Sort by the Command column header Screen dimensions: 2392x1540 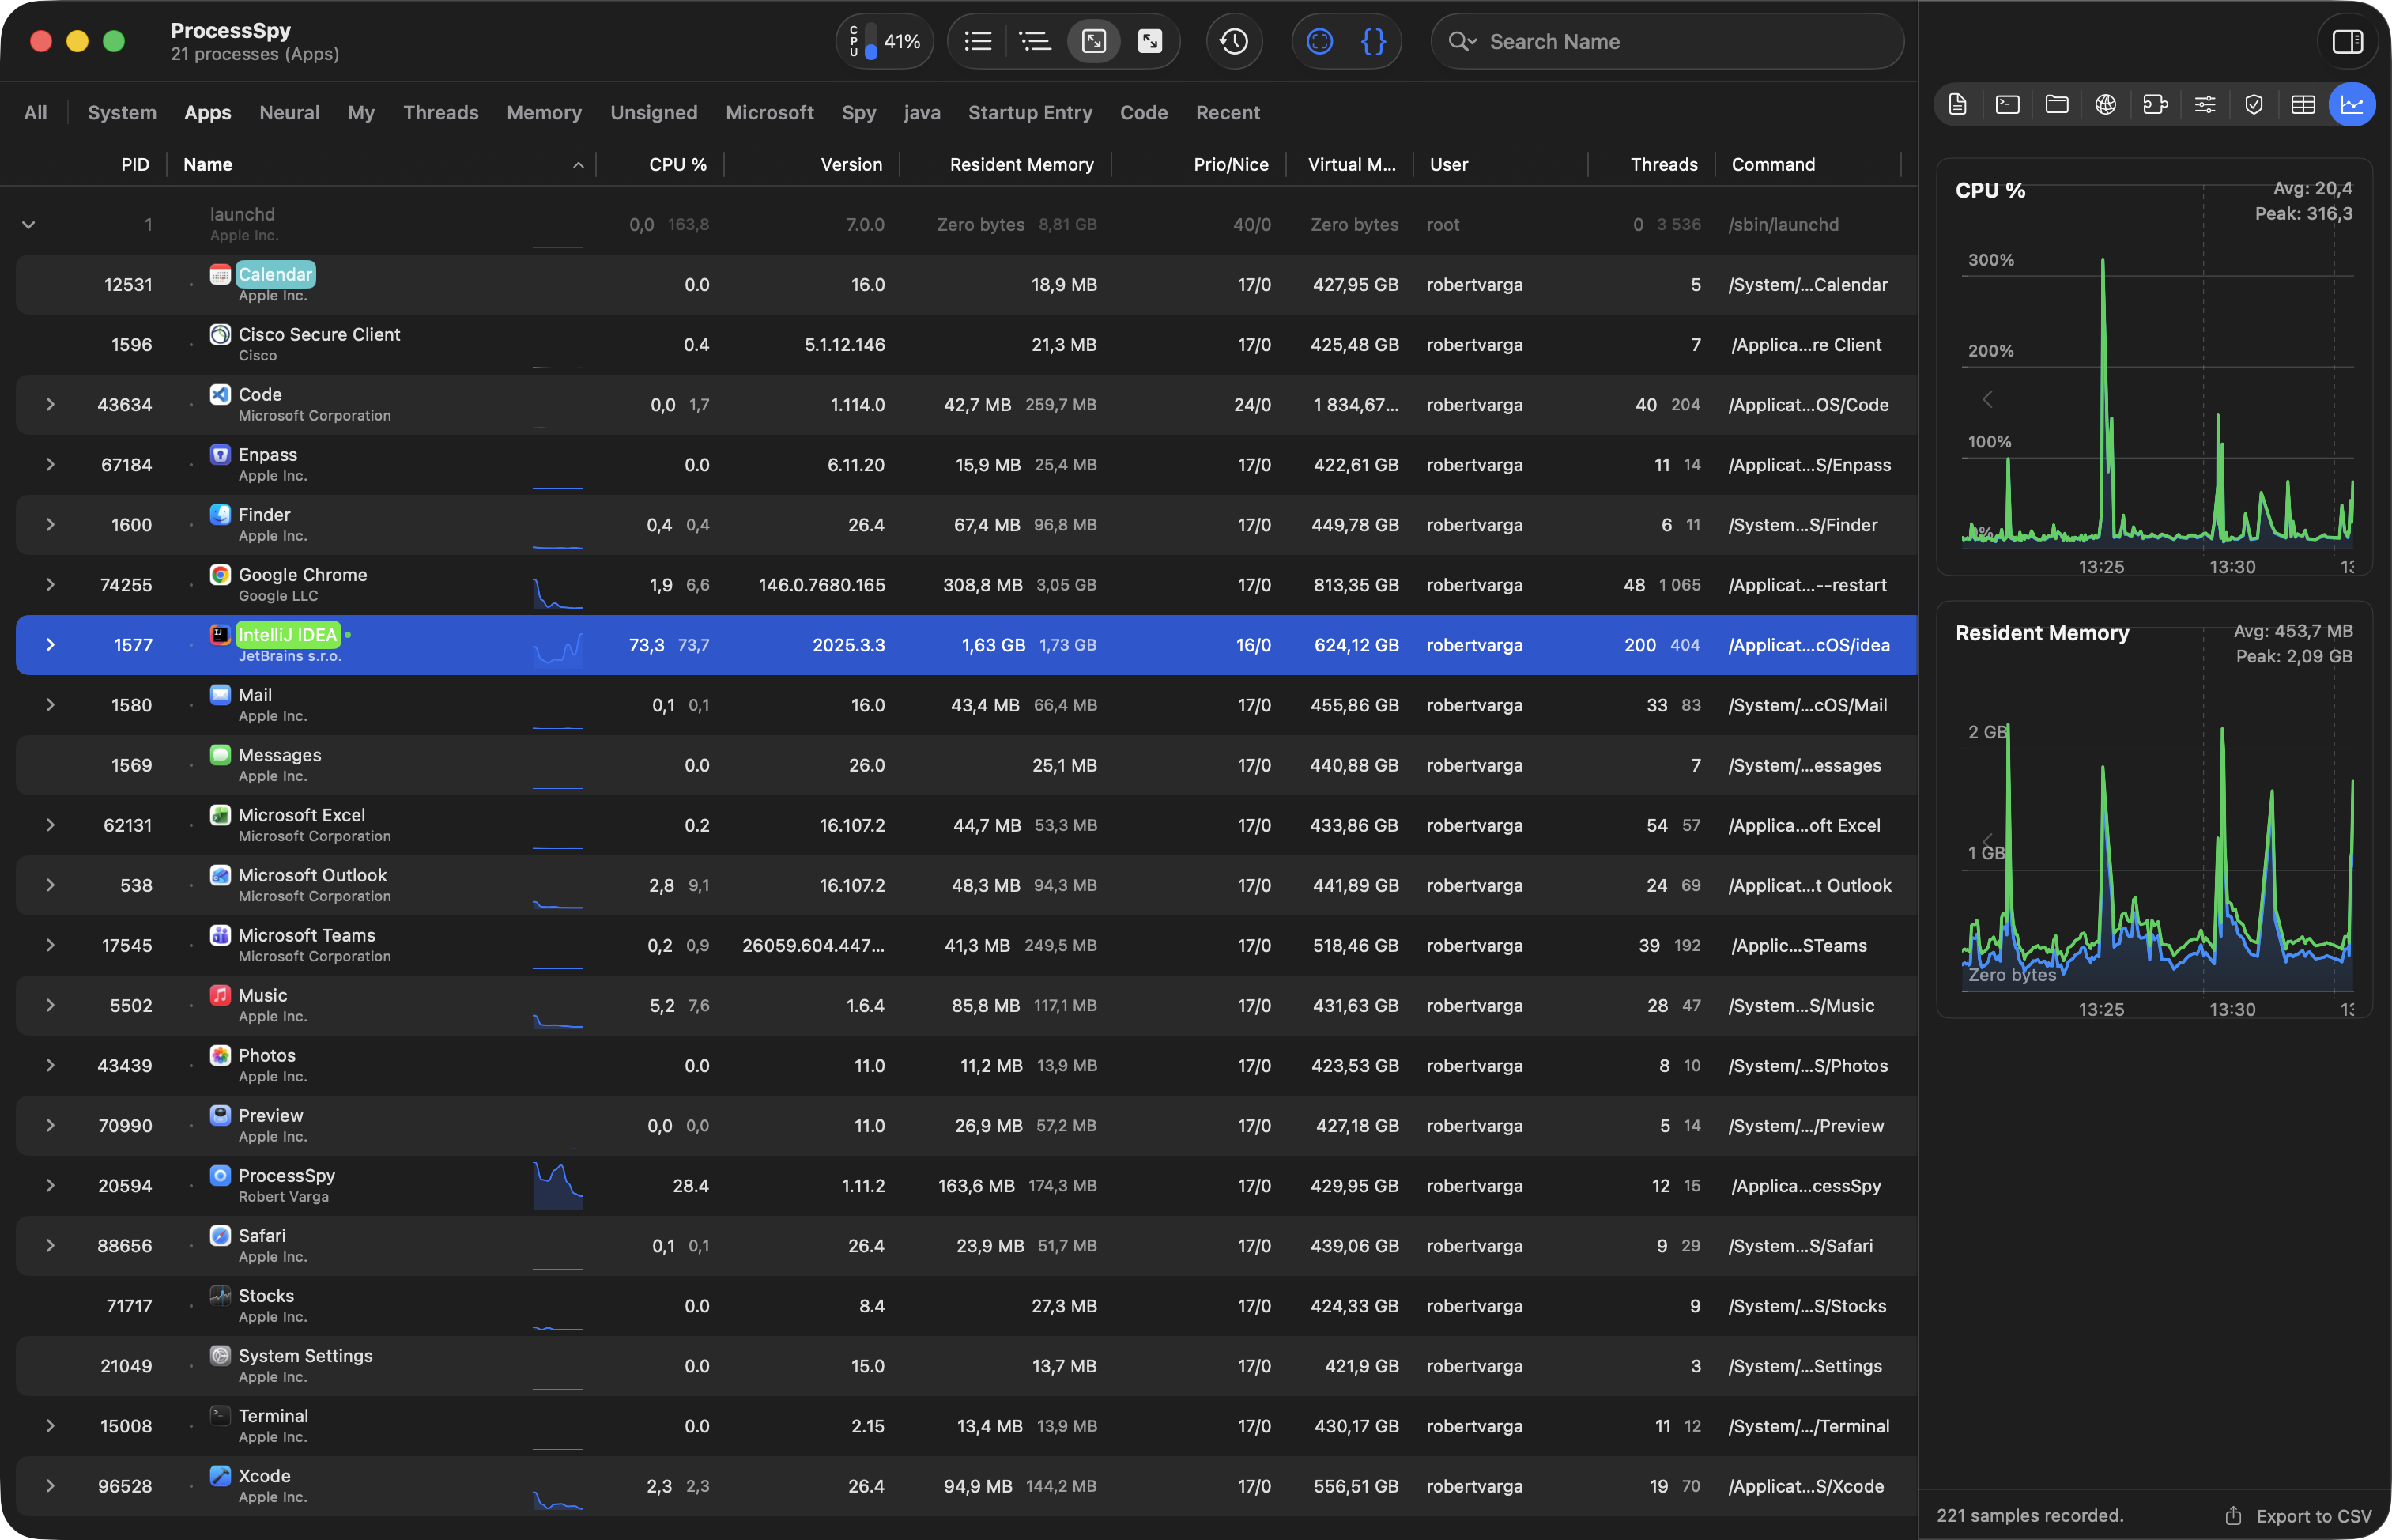tap(1808, 164)
